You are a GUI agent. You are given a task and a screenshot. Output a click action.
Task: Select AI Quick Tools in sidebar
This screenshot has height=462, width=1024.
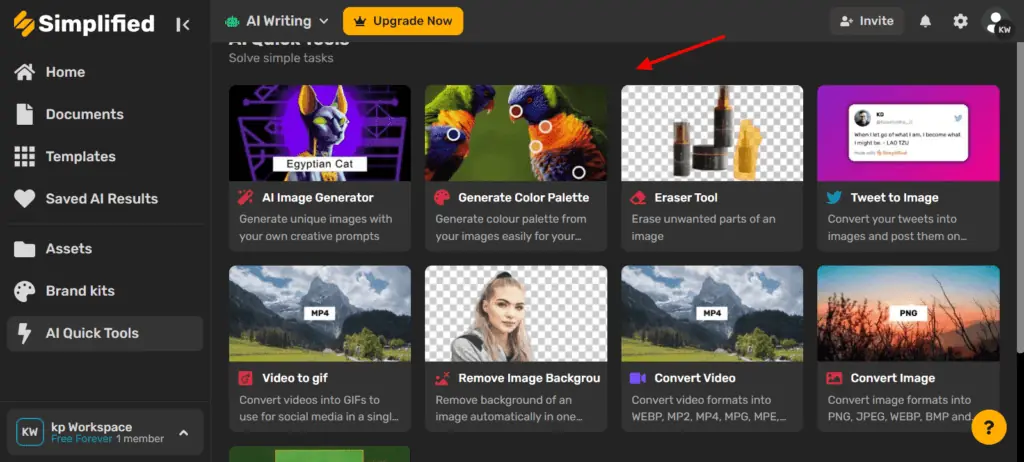tap(104, 333)
